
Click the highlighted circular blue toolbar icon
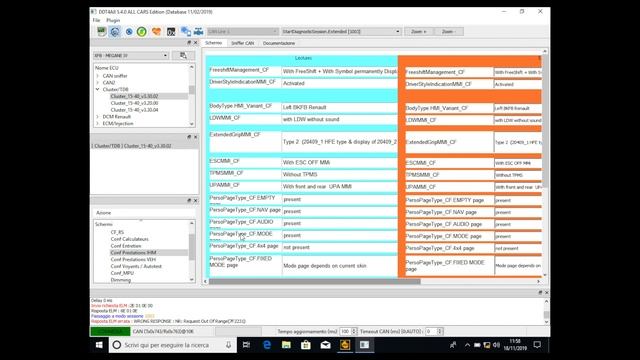115,31
